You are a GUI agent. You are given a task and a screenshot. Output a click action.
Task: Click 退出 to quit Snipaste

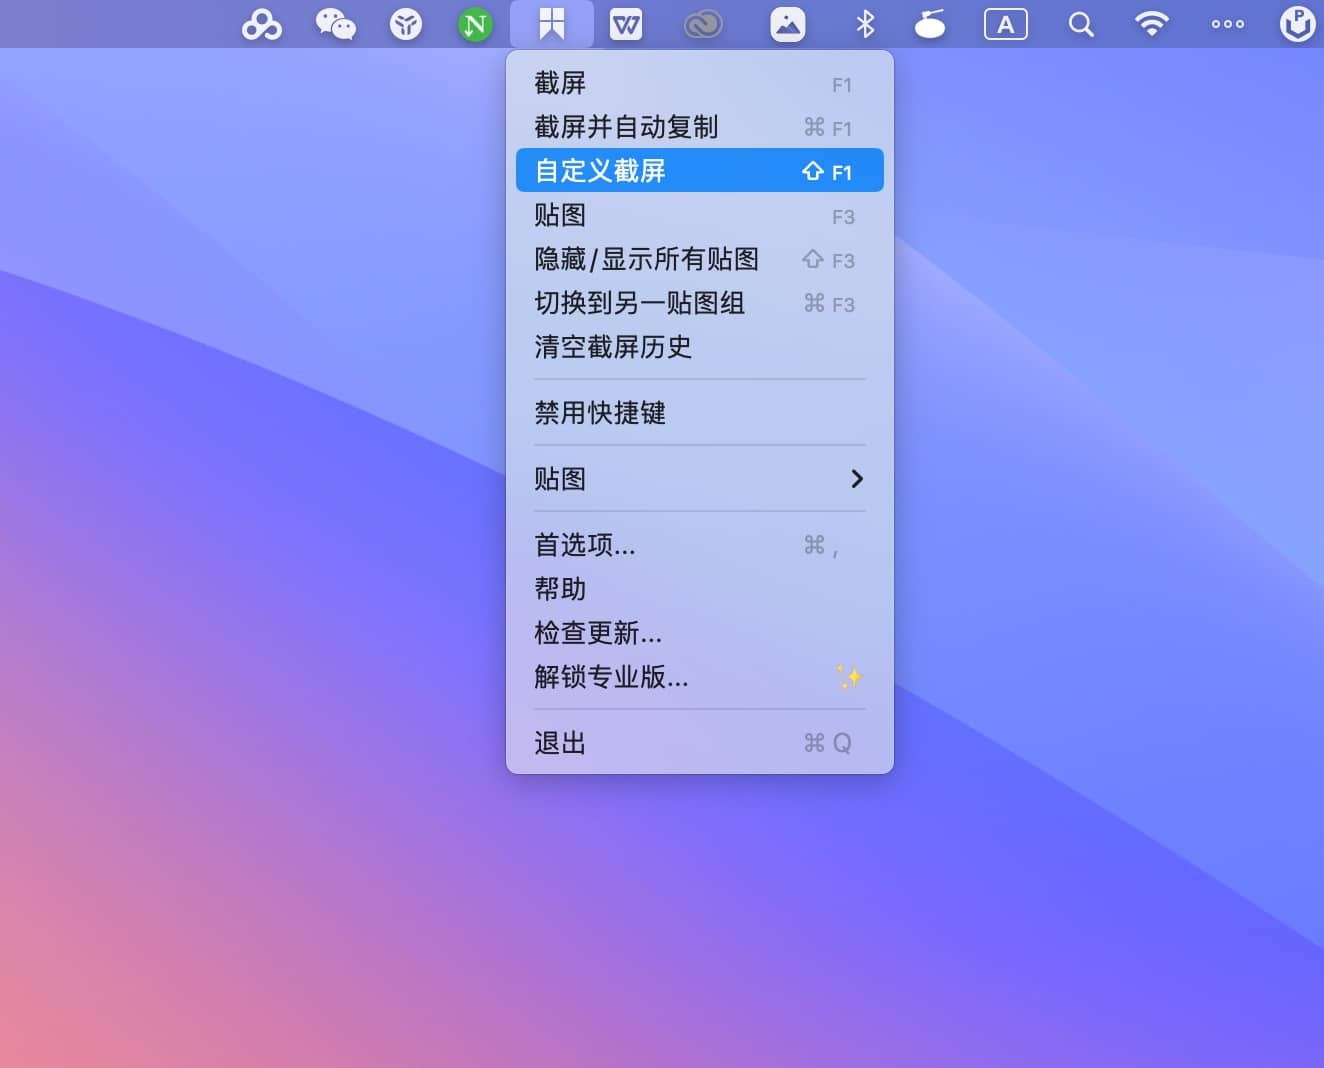[x=560, y=744]
